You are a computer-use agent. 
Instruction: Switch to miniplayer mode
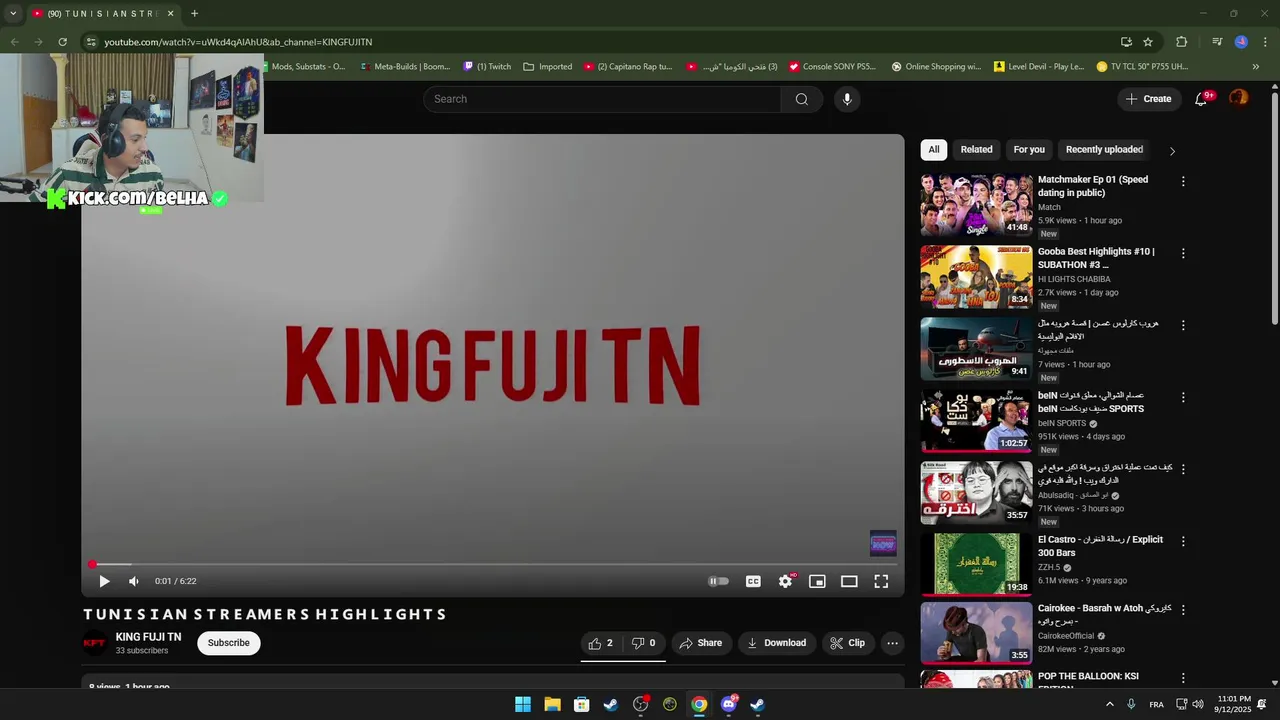click(x=817, y=581)
